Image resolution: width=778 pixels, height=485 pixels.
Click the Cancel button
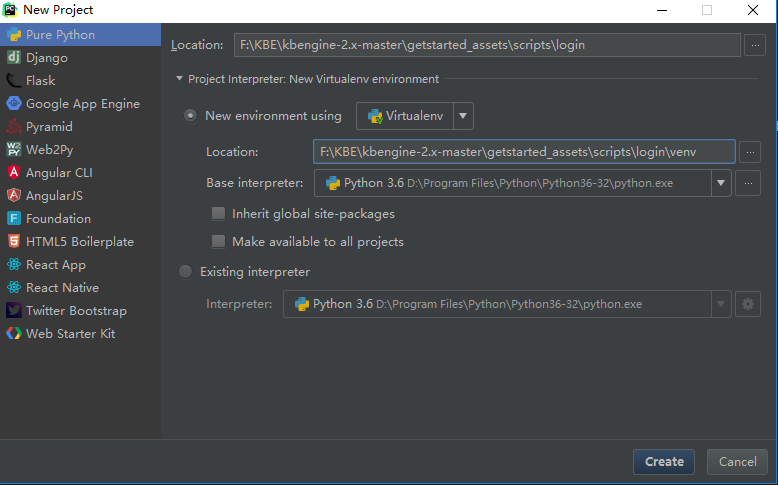(x=738, y=462)
